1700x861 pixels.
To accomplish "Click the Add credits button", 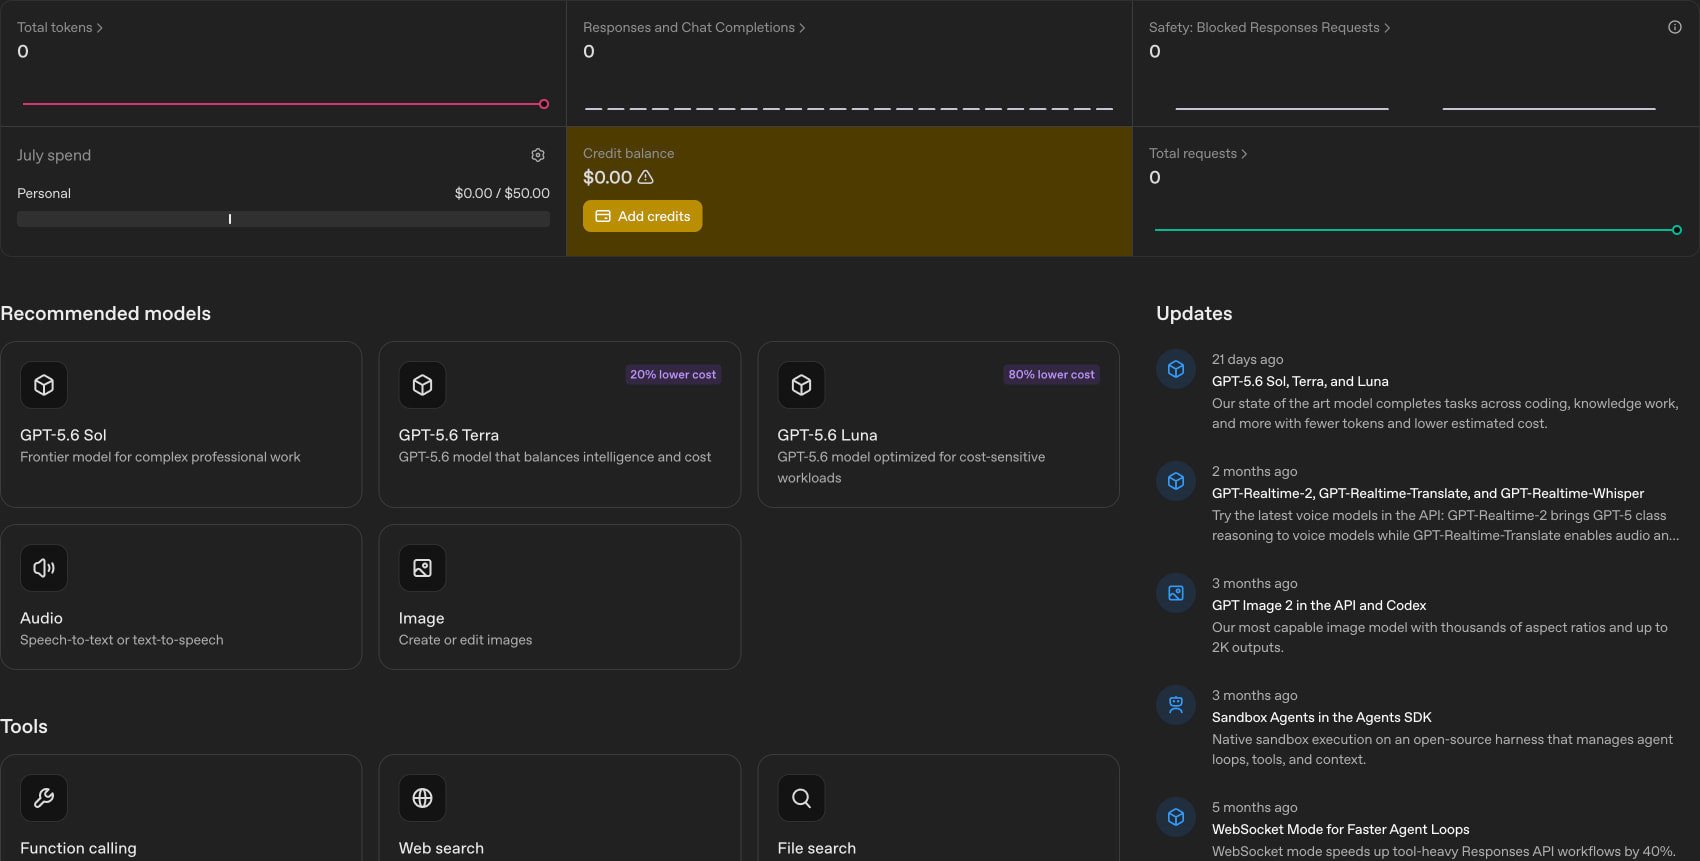I will click(x=643, y=216).
